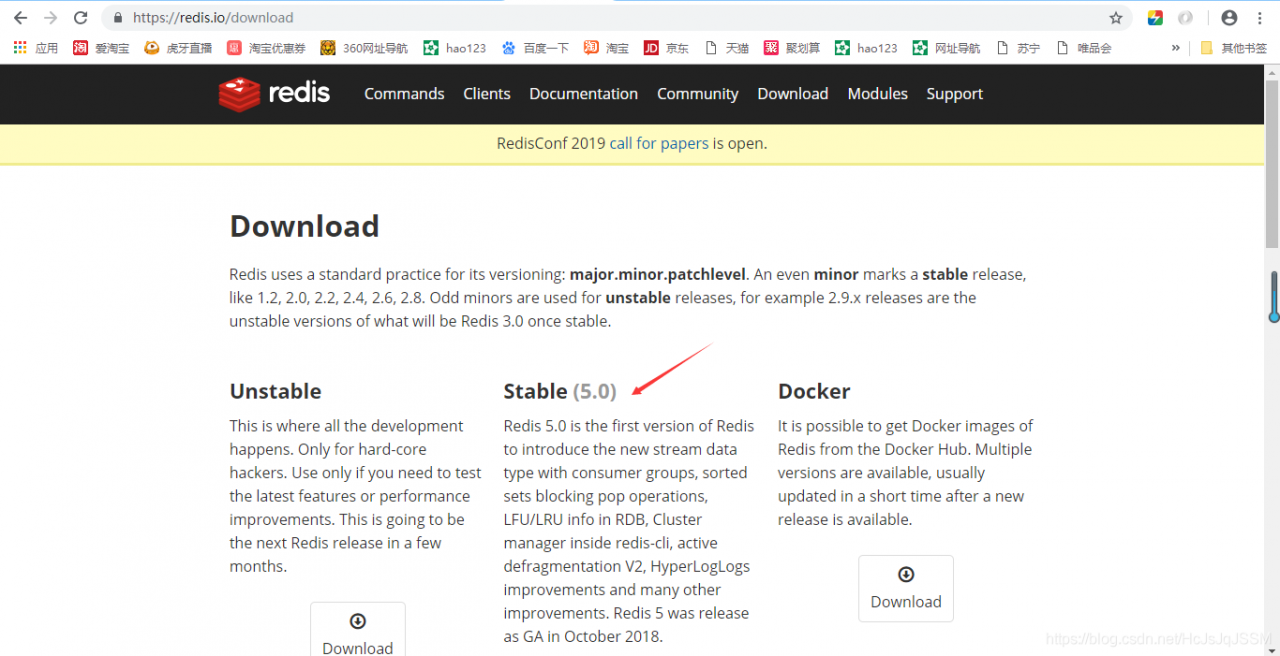This screenshot has height=656, width=1280.
Task: Go back to the previous page
Action: [x=20, y=18]
